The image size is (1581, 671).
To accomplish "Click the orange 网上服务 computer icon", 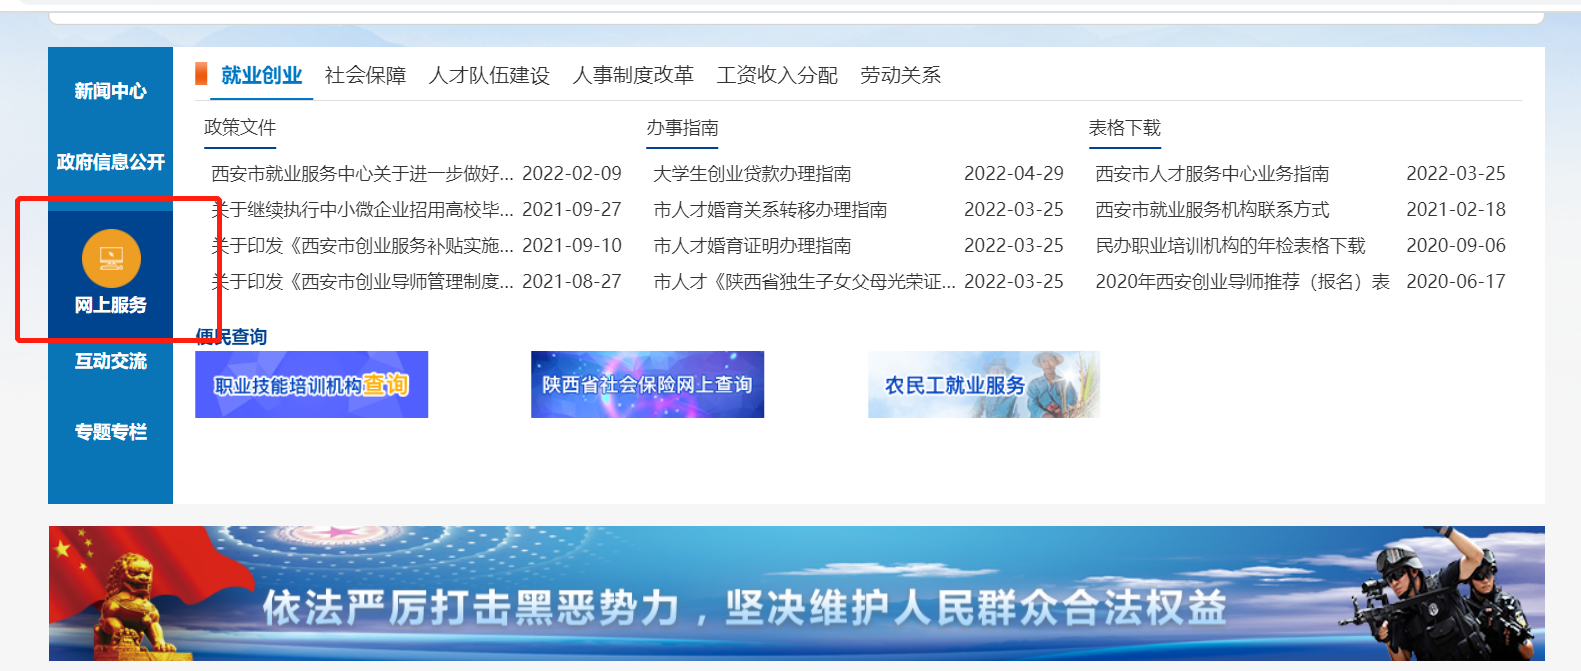I will [x=111, y=258].
